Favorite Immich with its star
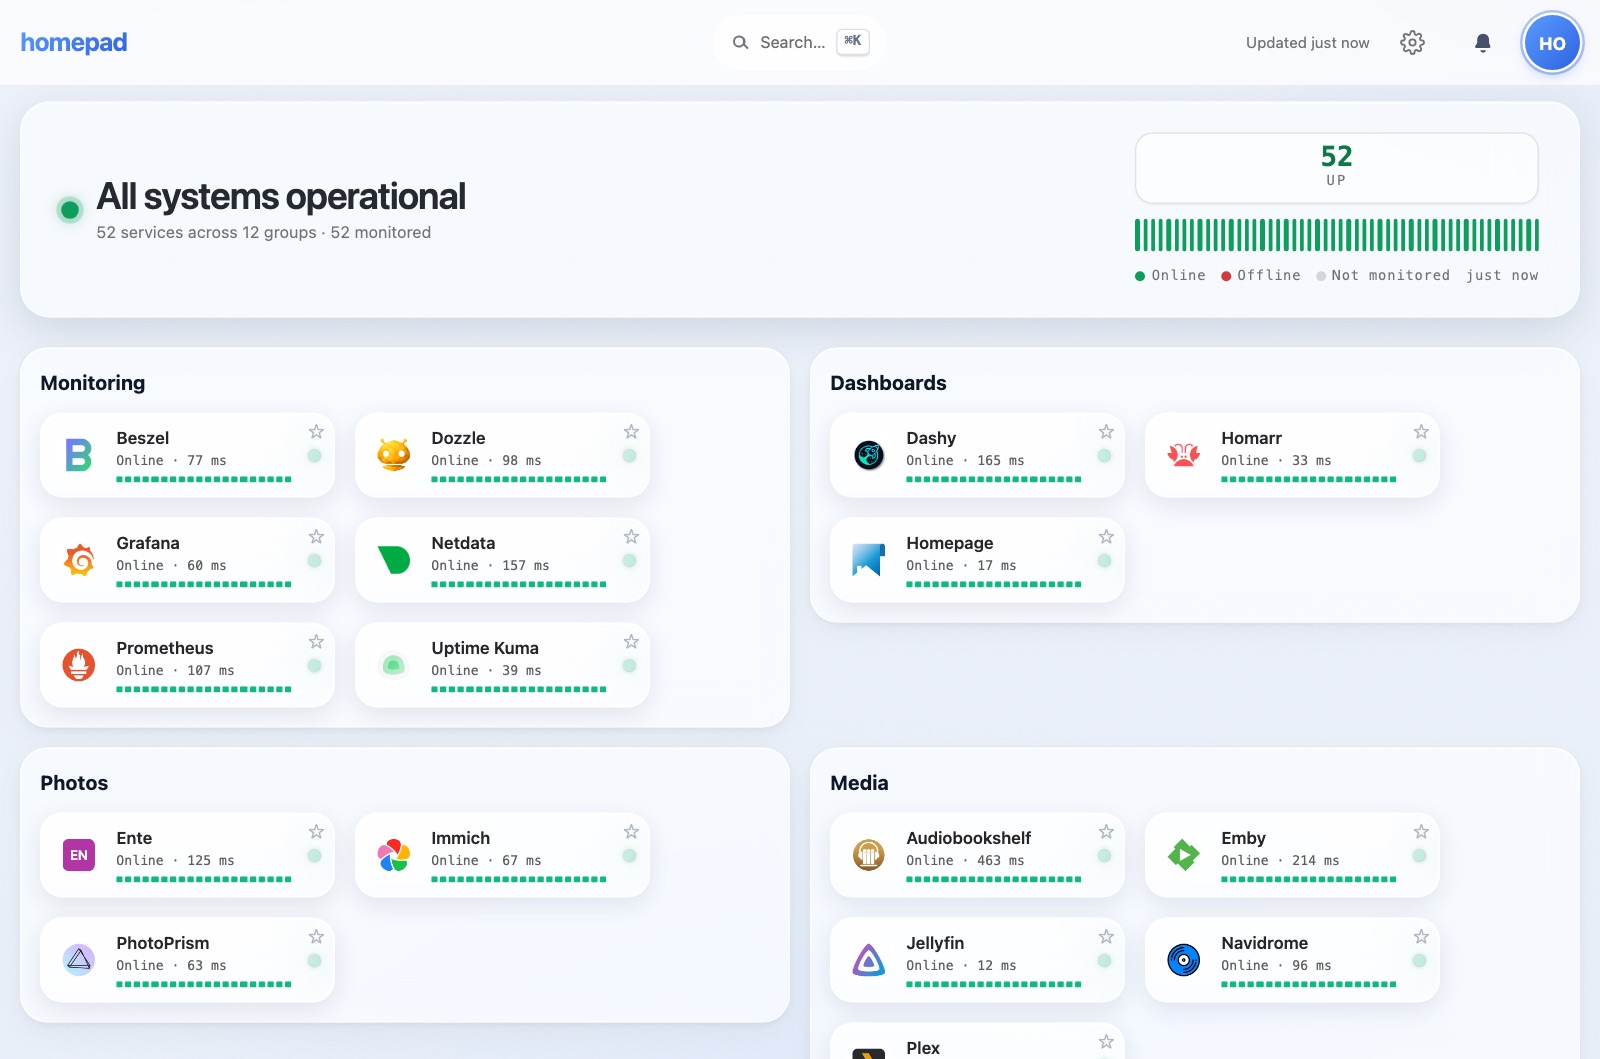The image size is (1600, 1059). point(631,832)
